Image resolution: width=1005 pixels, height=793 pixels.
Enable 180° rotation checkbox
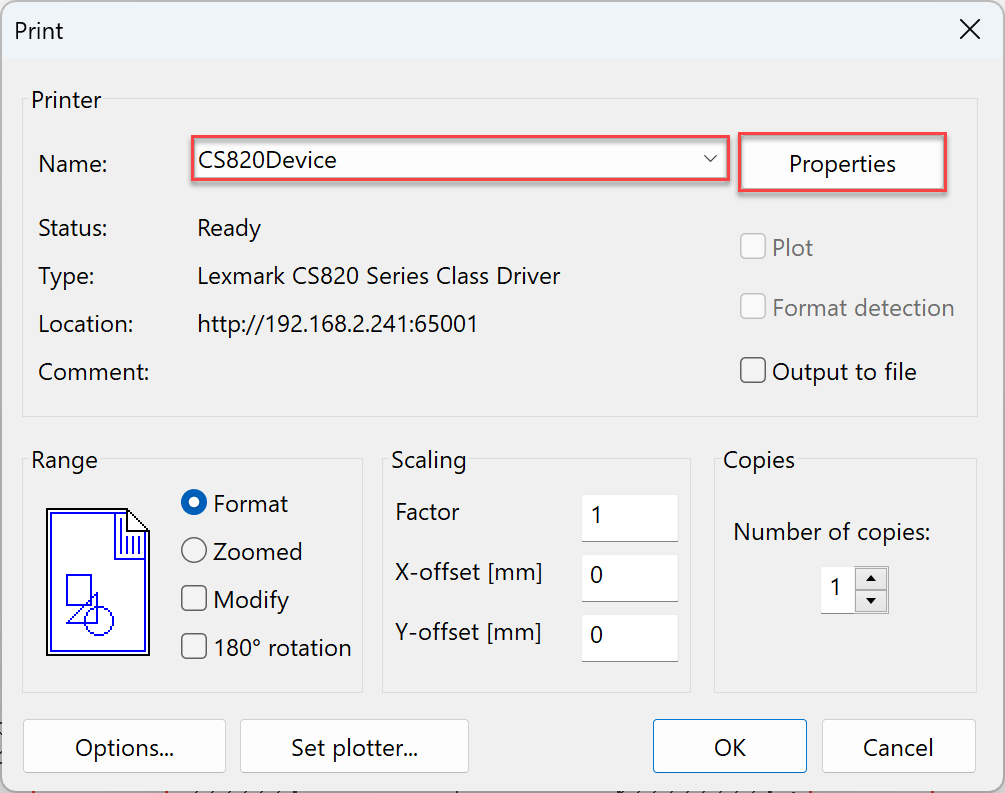194,647
